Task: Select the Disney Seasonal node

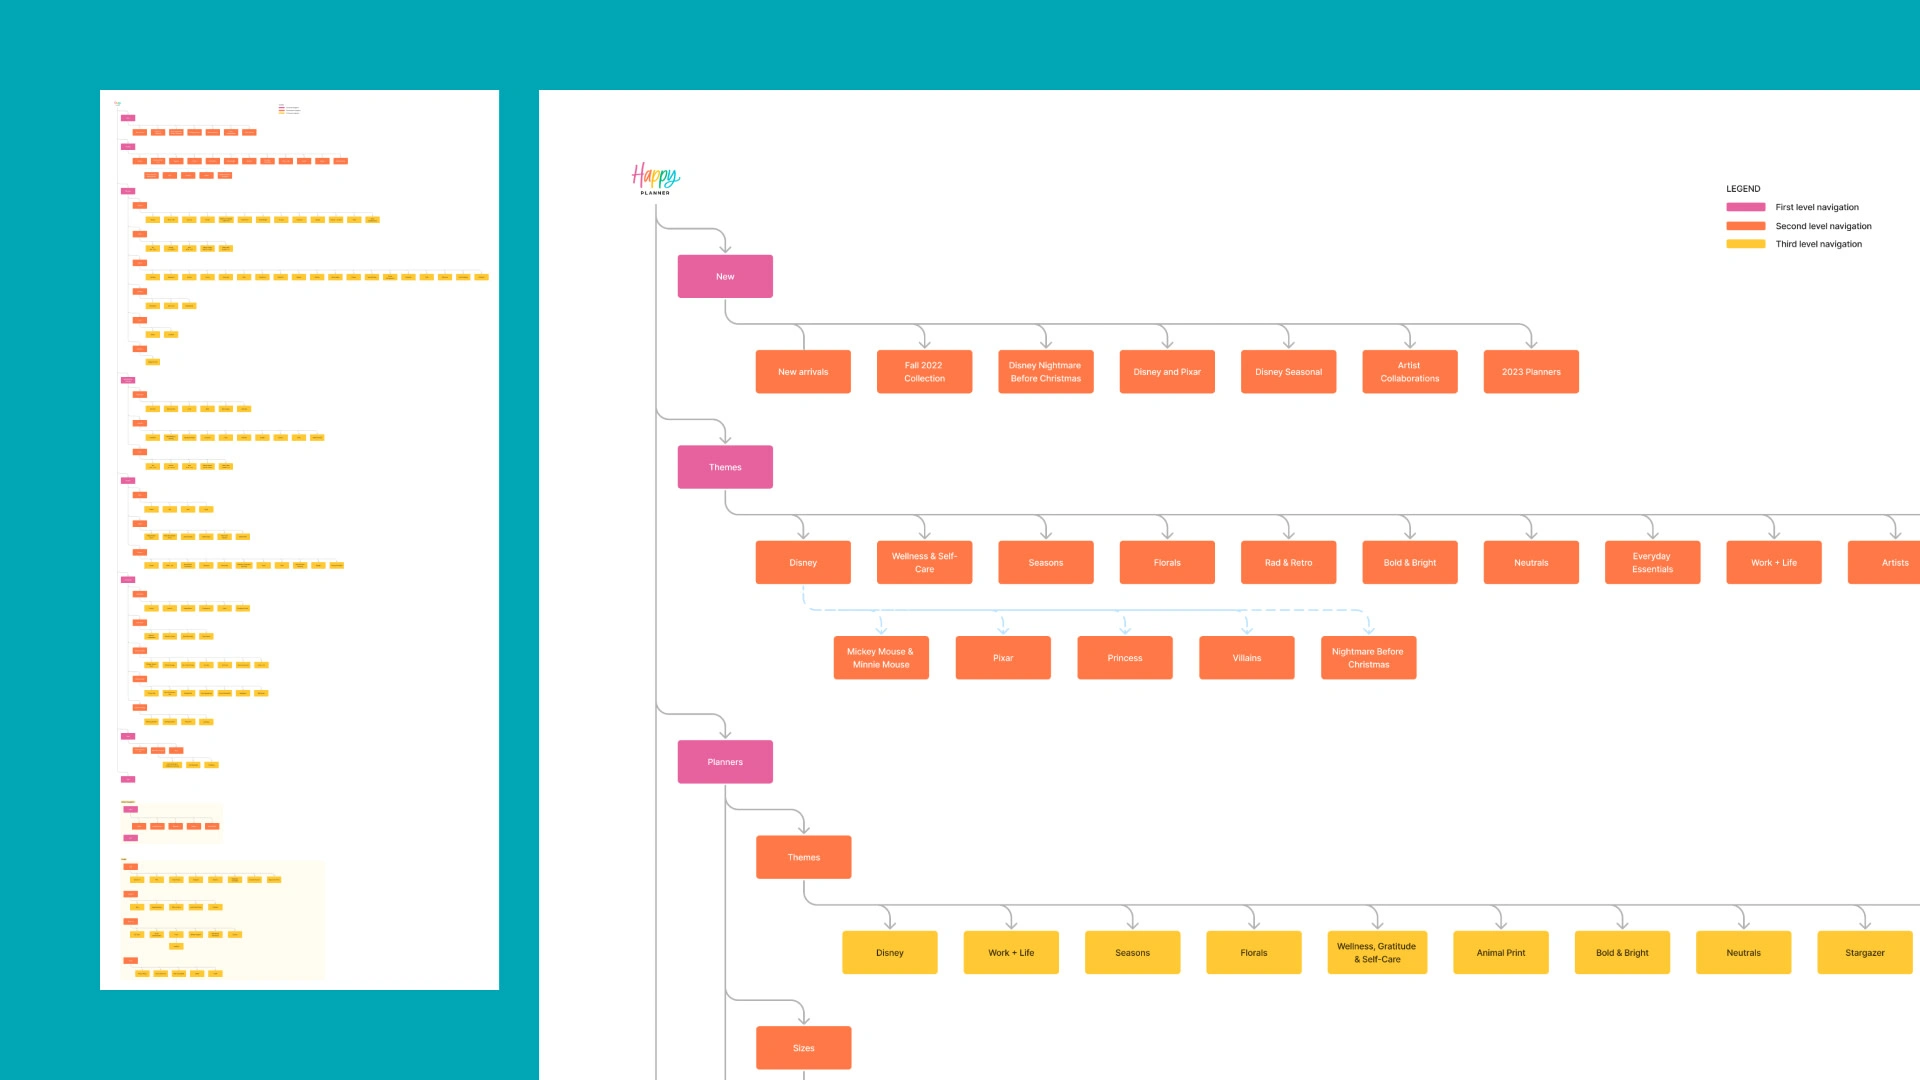Action: 1288,372
